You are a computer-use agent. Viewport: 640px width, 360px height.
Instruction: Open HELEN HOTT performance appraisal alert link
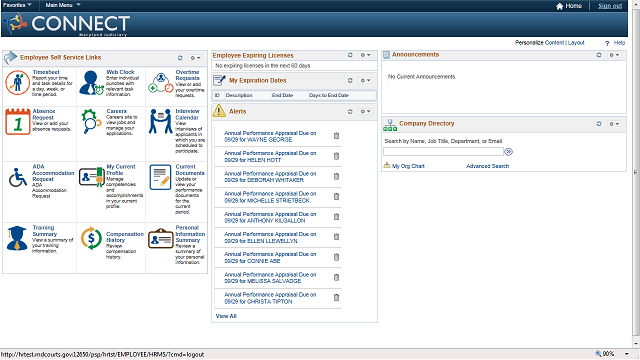[x=270, y=156]
